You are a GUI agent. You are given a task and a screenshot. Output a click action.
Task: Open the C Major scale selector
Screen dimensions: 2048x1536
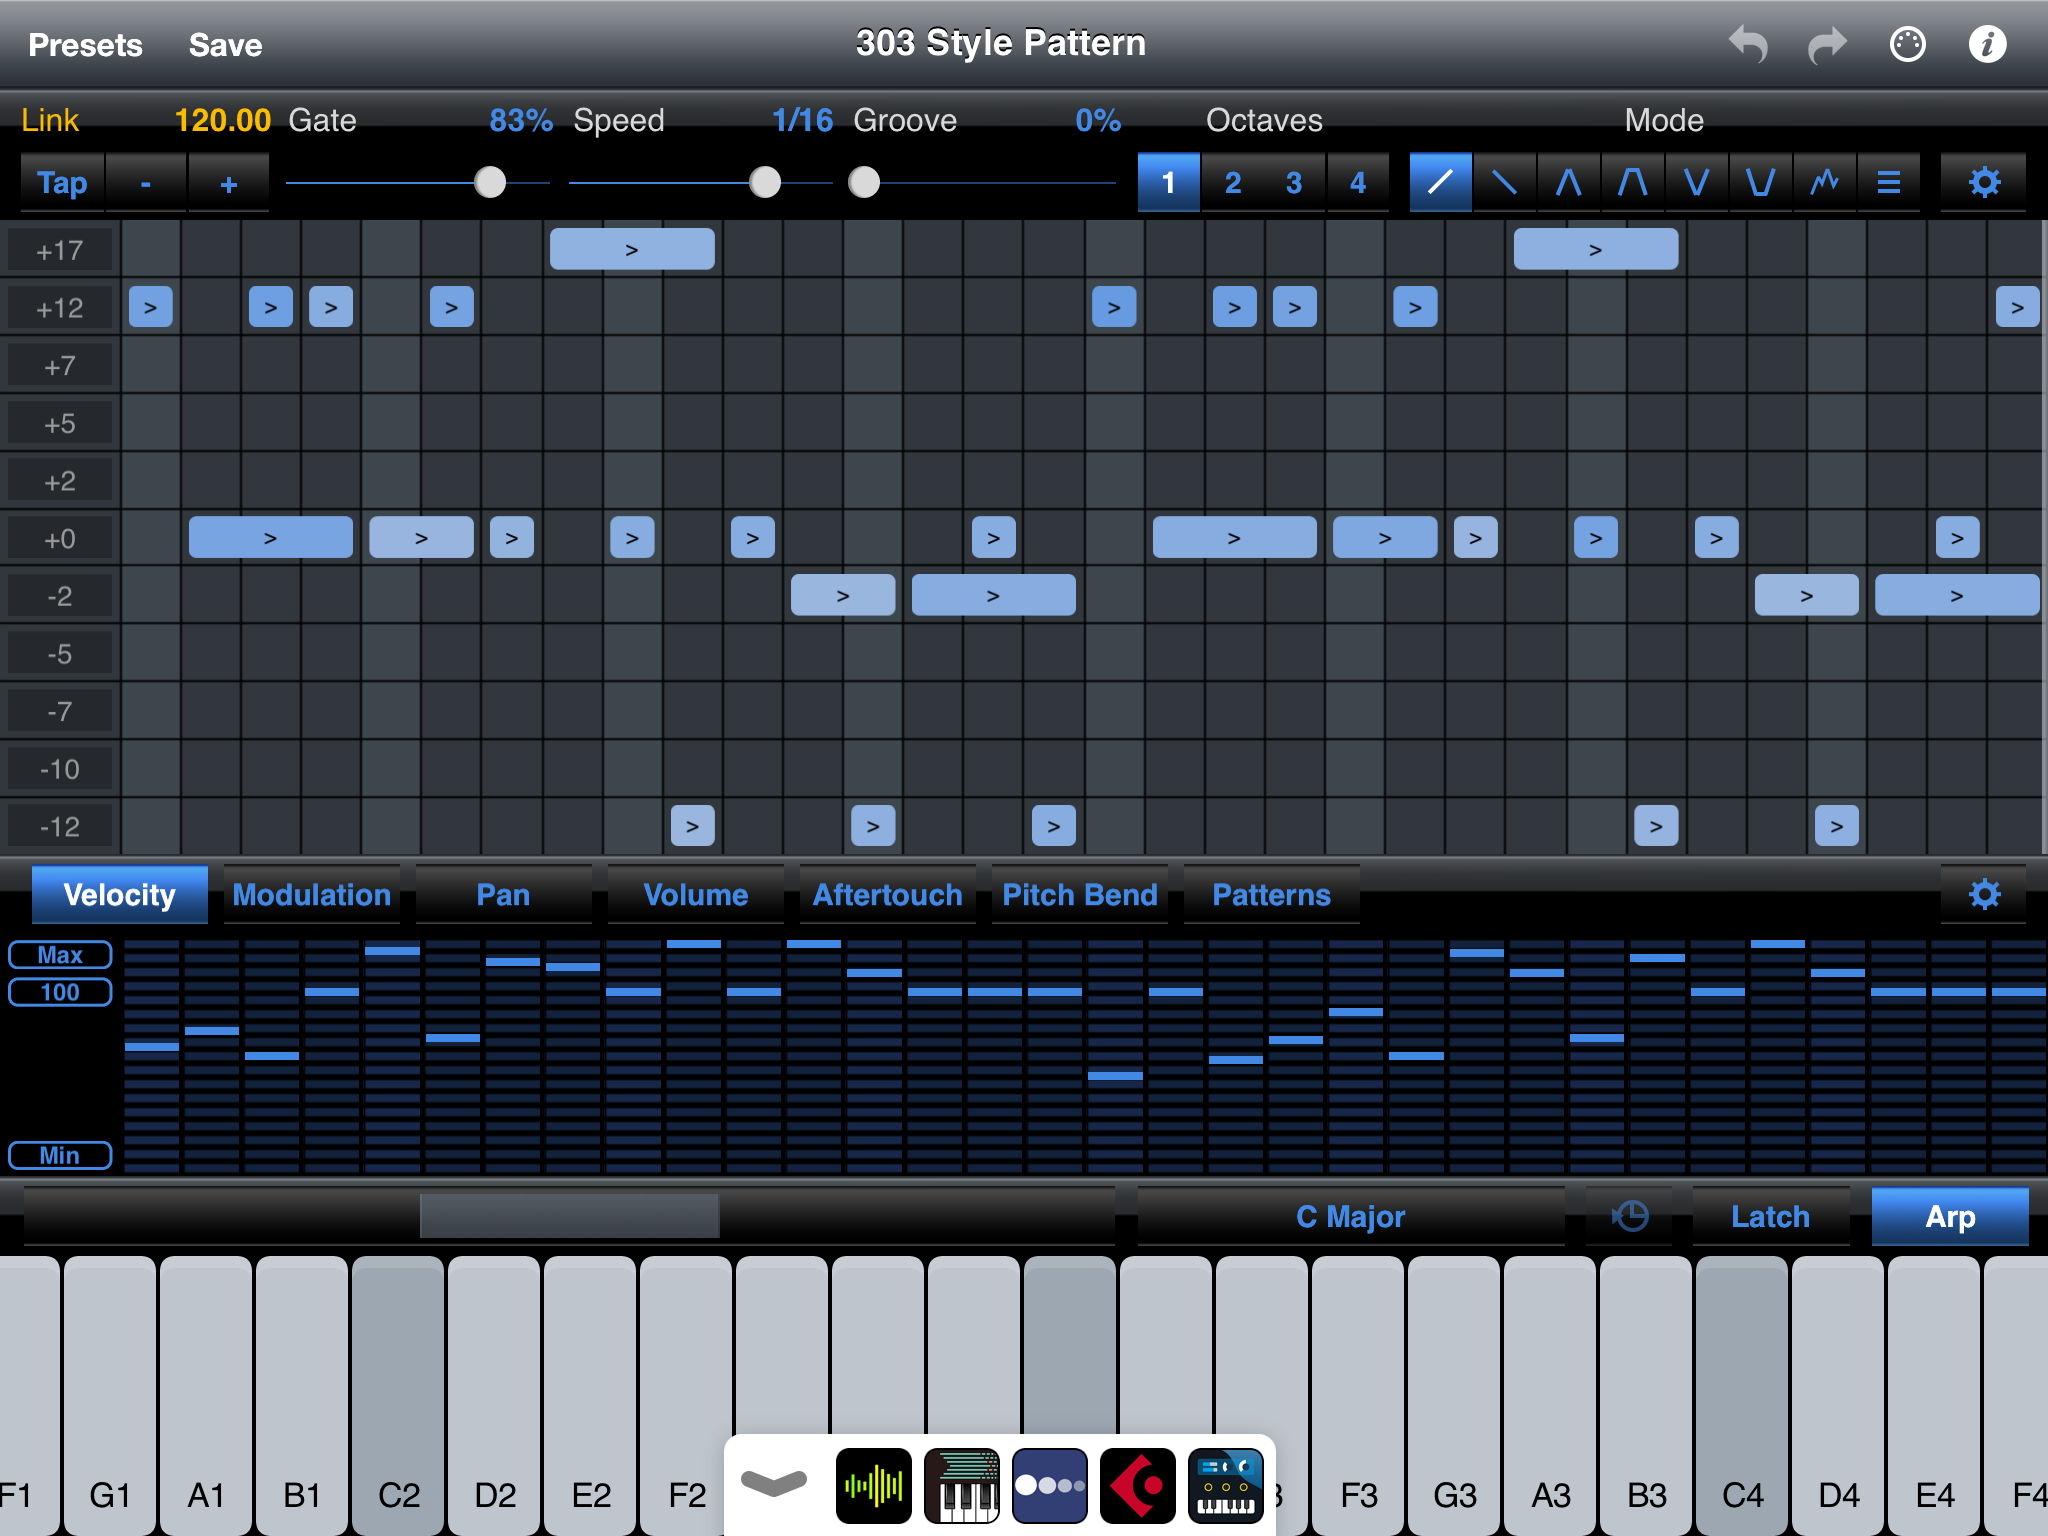1351,1216
